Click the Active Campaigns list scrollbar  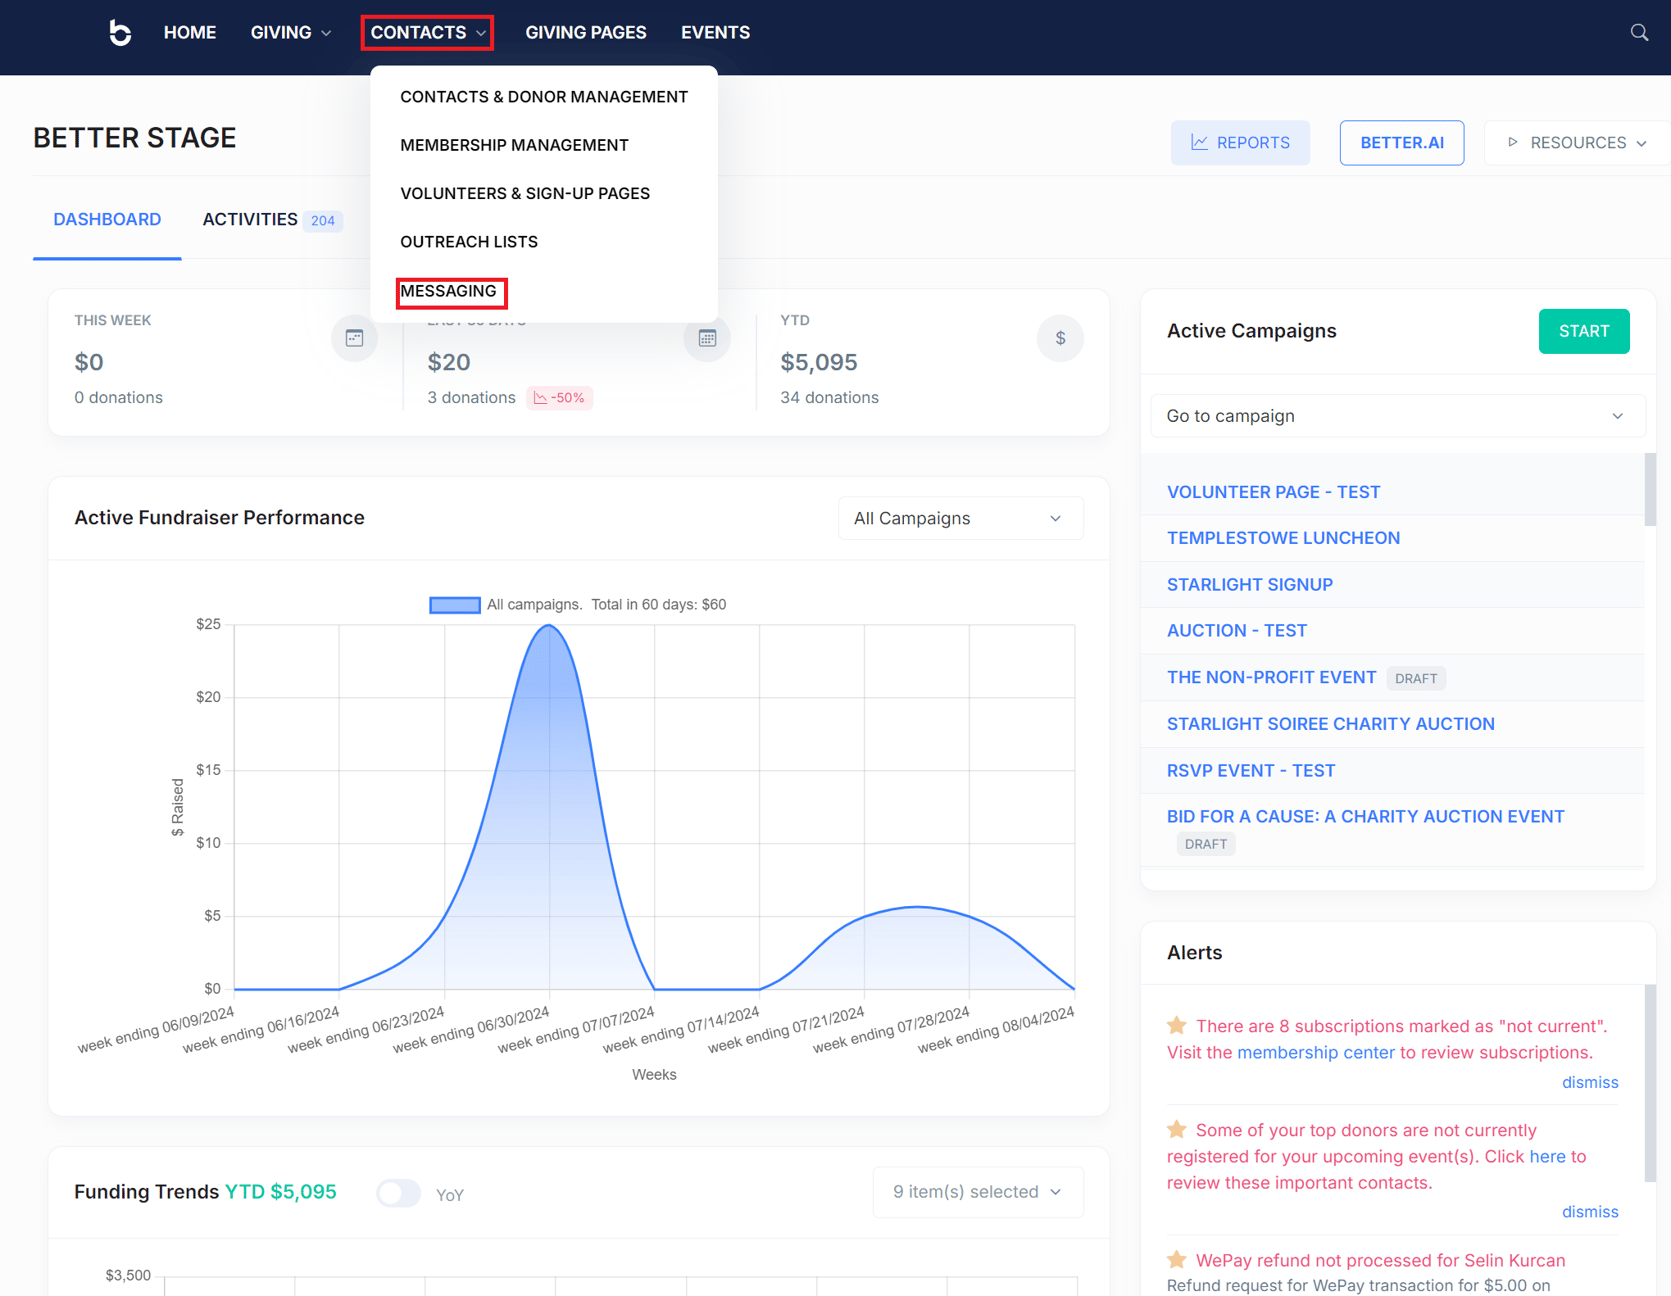pyautogui.click(x=1649, y=490)
